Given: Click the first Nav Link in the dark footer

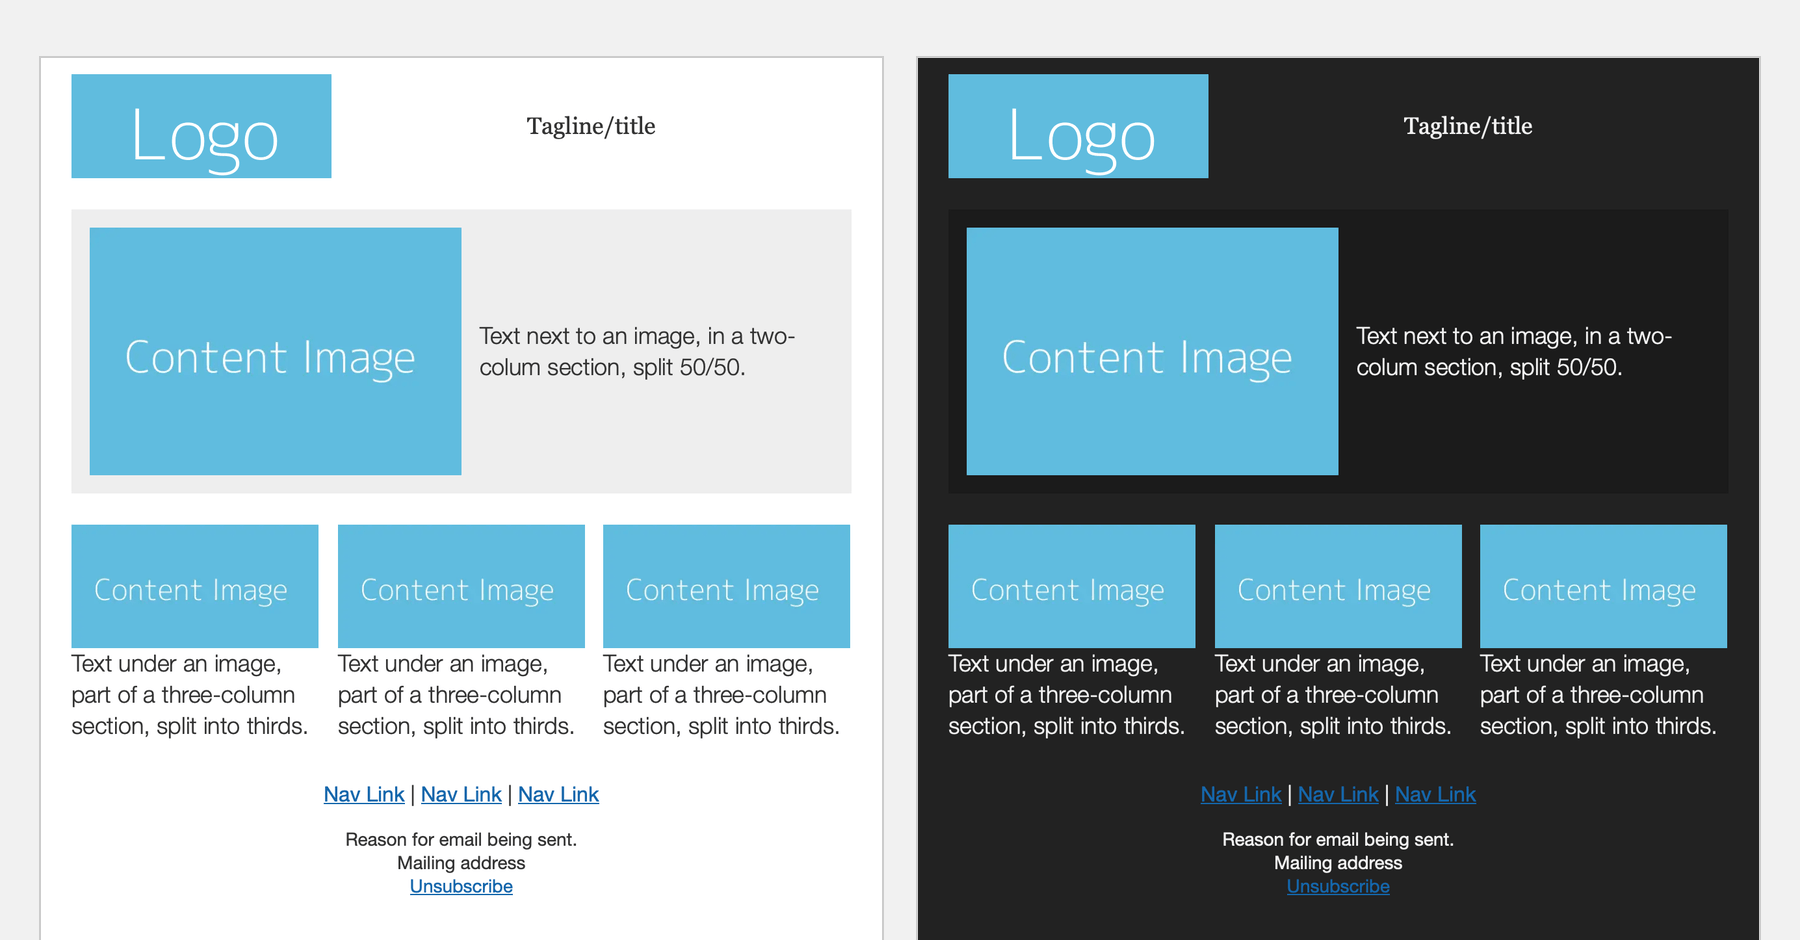Looking at the screenshot, I should pos(1240,794).
